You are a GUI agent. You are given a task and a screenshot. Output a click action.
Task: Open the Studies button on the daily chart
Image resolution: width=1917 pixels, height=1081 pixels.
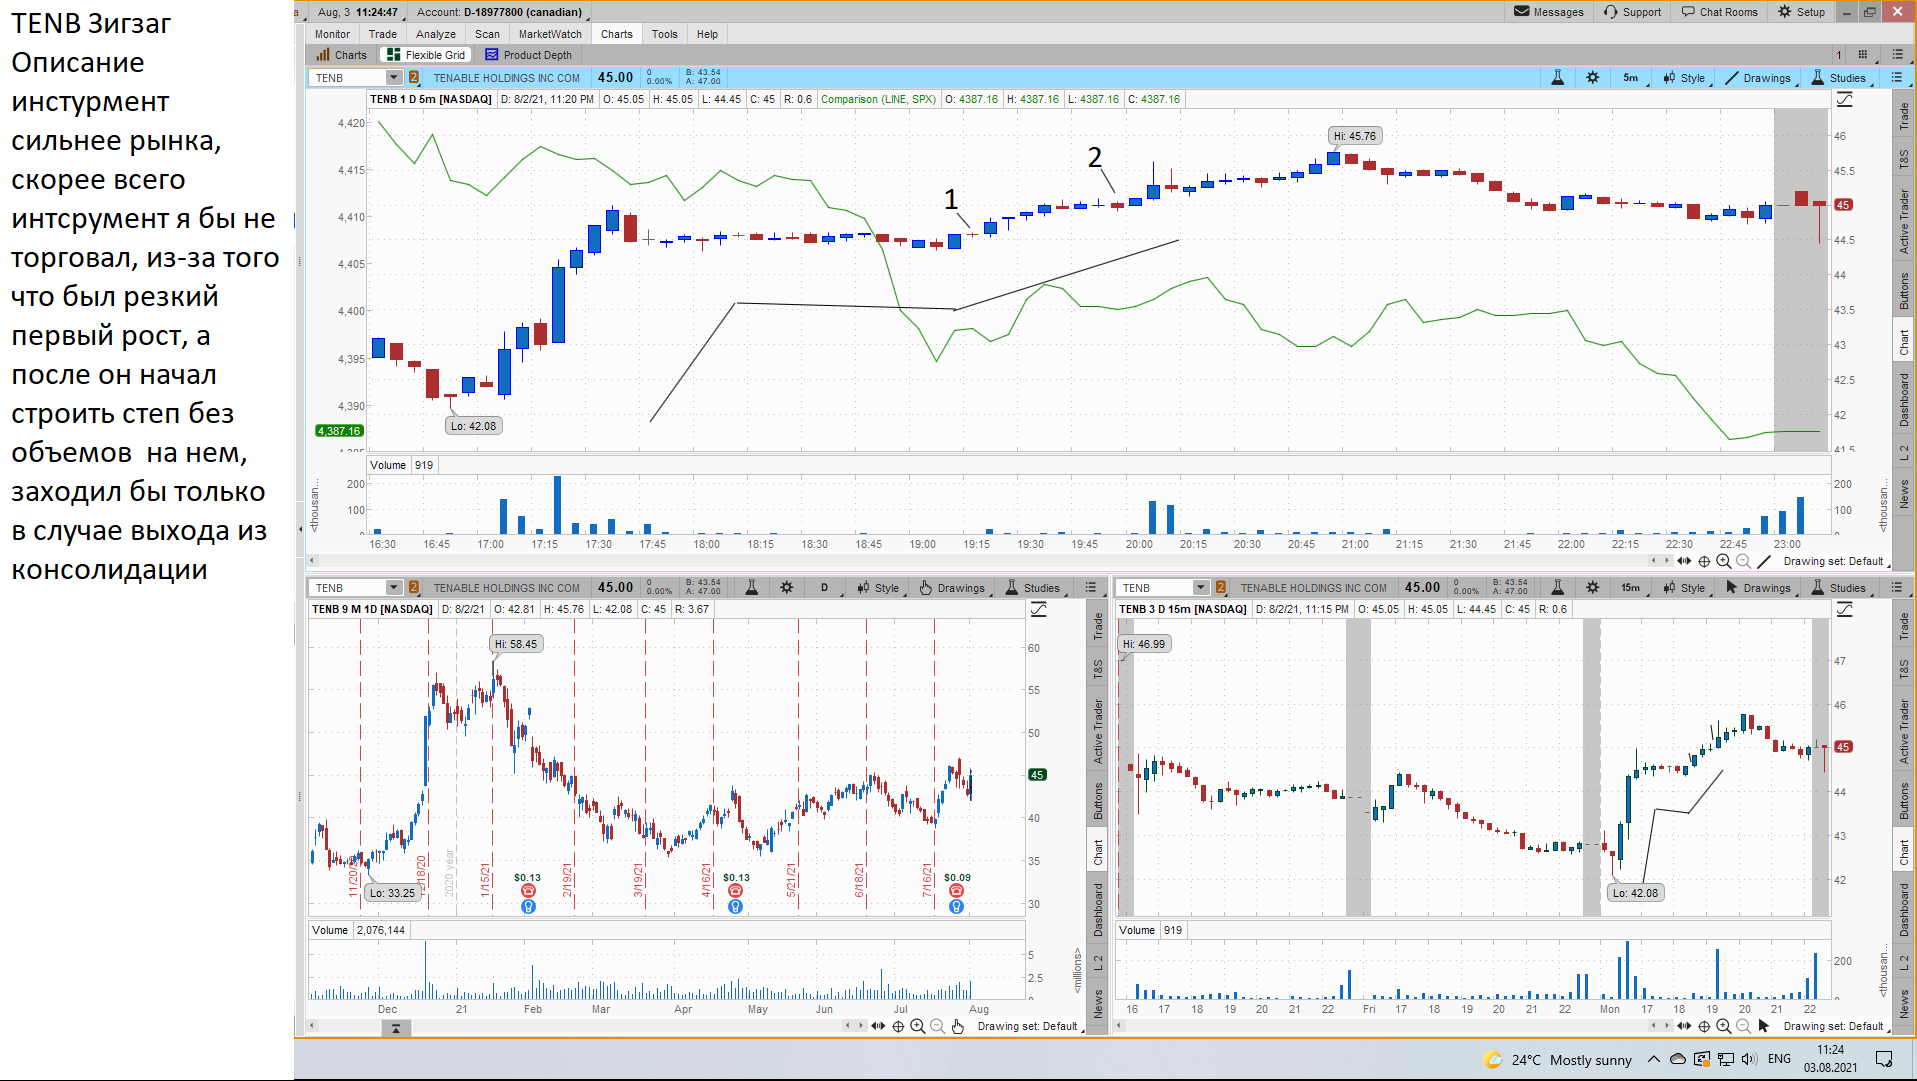click(1032, 588)
